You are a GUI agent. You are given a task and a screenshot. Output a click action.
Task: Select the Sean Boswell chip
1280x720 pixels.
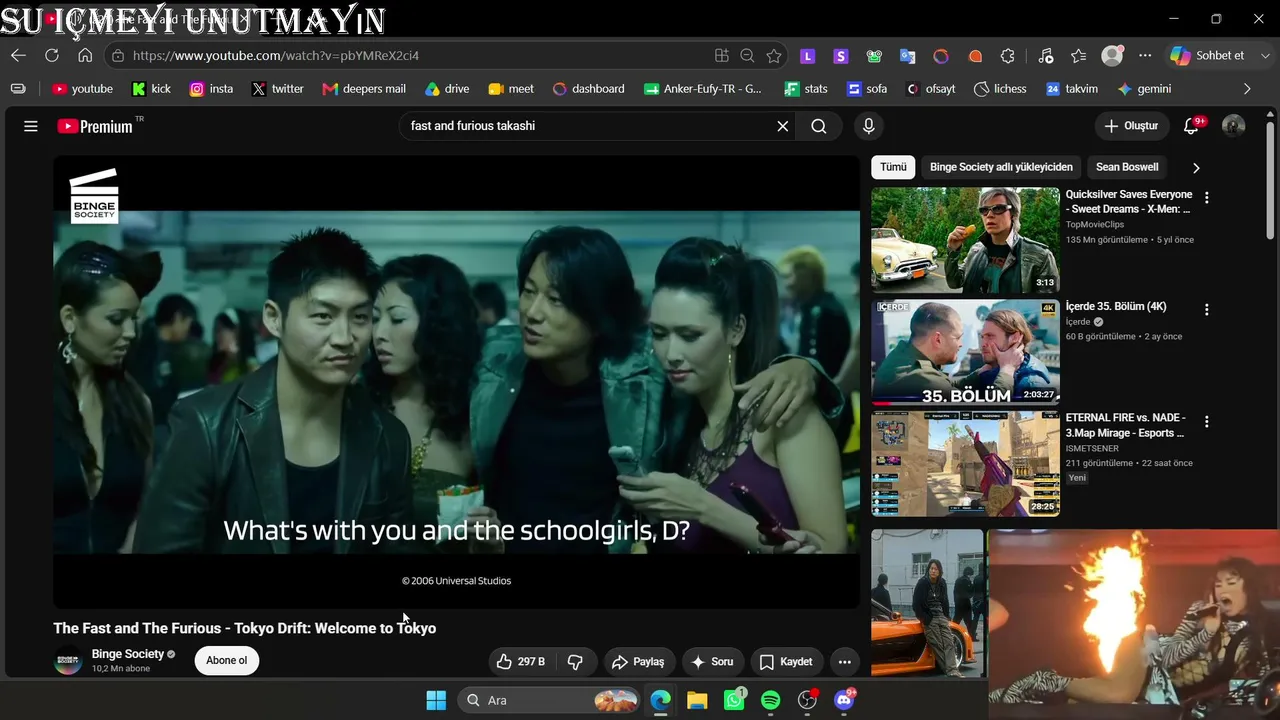click(x=1127, y=167)
